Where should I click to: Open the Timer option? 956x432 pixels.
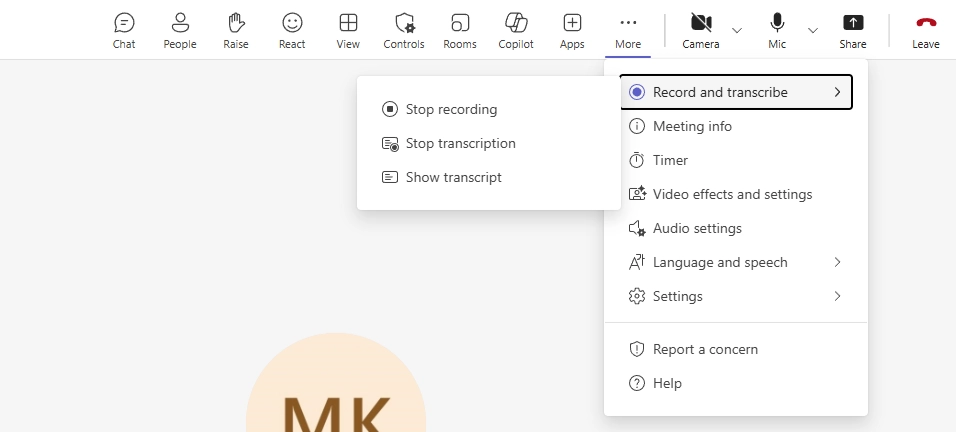click(736, 160)
